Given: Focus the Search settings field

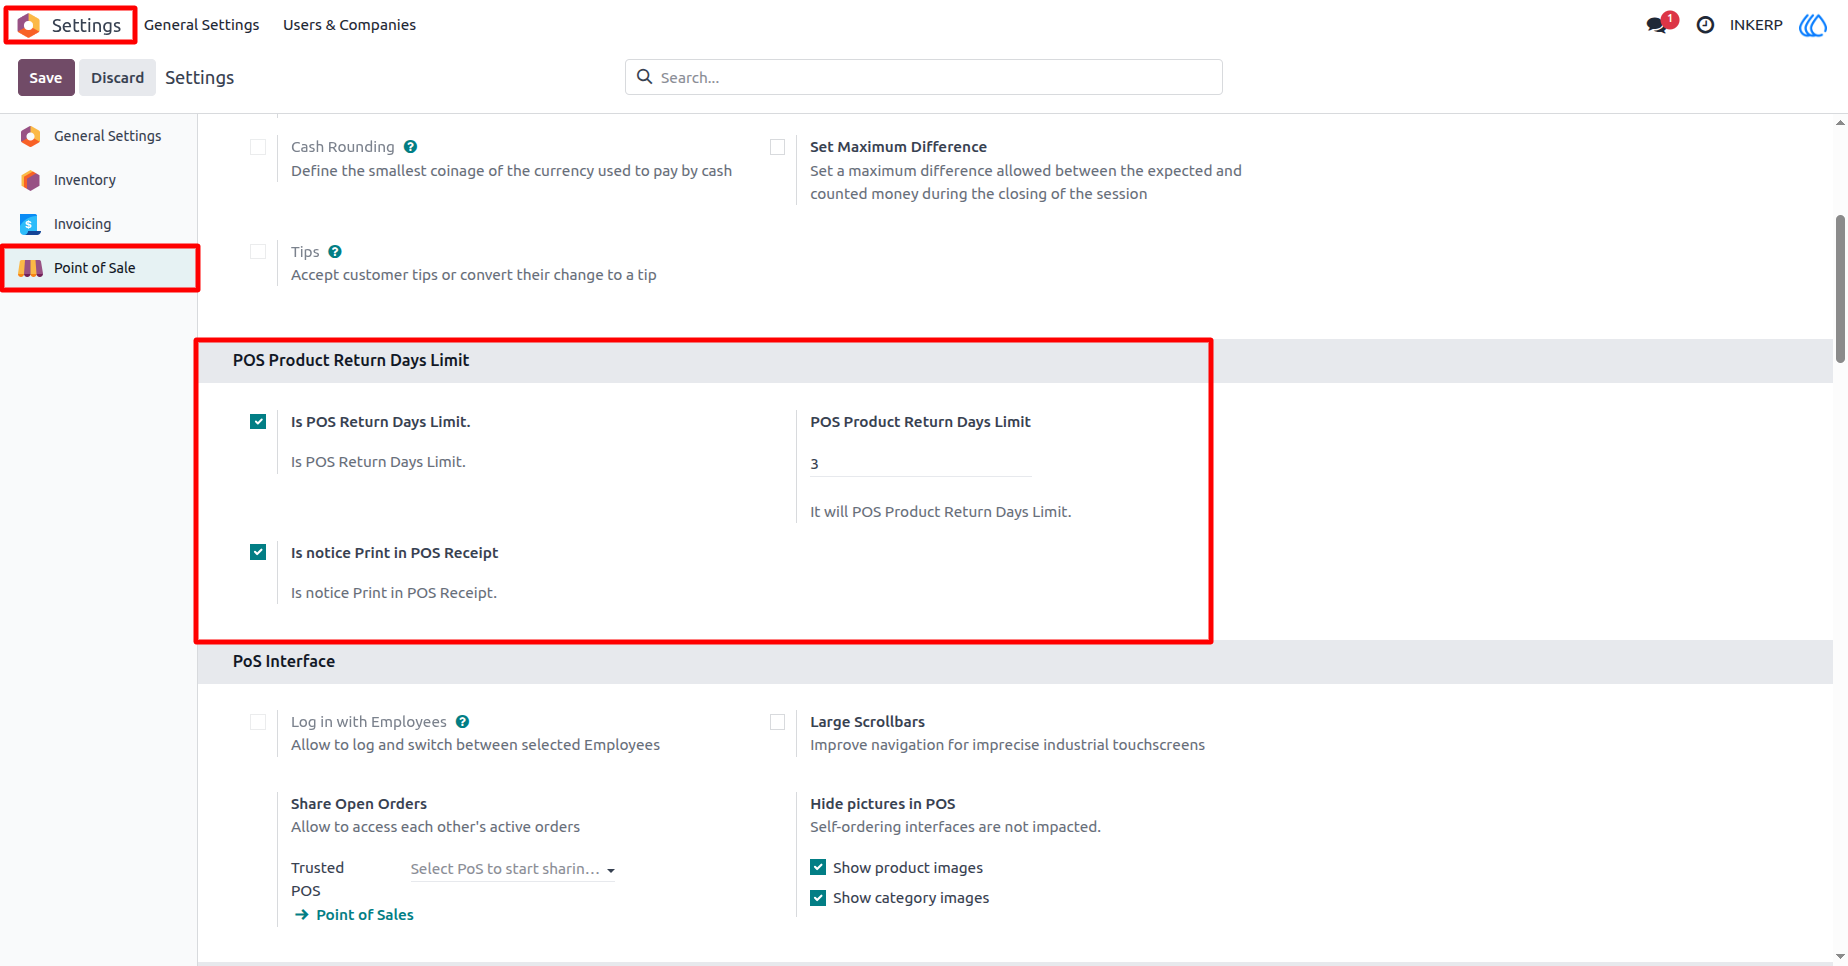Looking at the screenshot, I should click(x=924, y=77).
